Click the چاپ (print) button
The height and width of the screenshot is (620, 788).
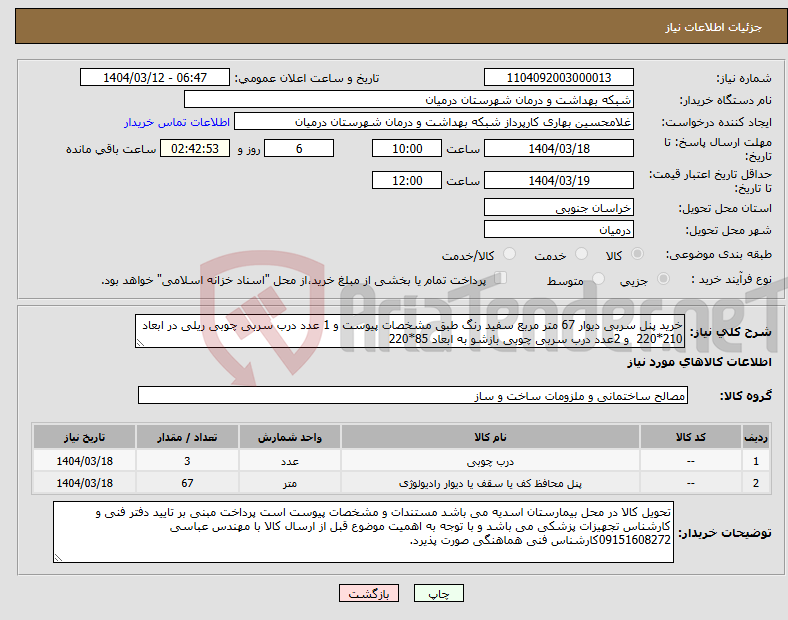point(438,593)
